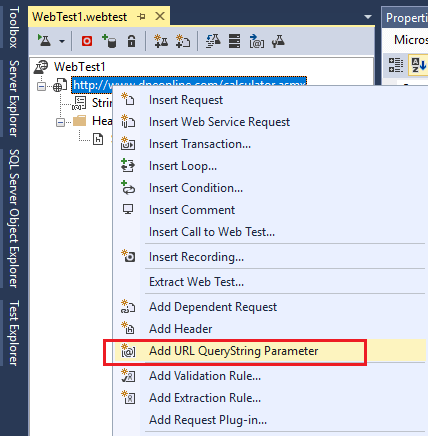Viewport: 428px width, 436px height.
Task: Click the Run Test flask icon
Action: click(x=44, y=41)
